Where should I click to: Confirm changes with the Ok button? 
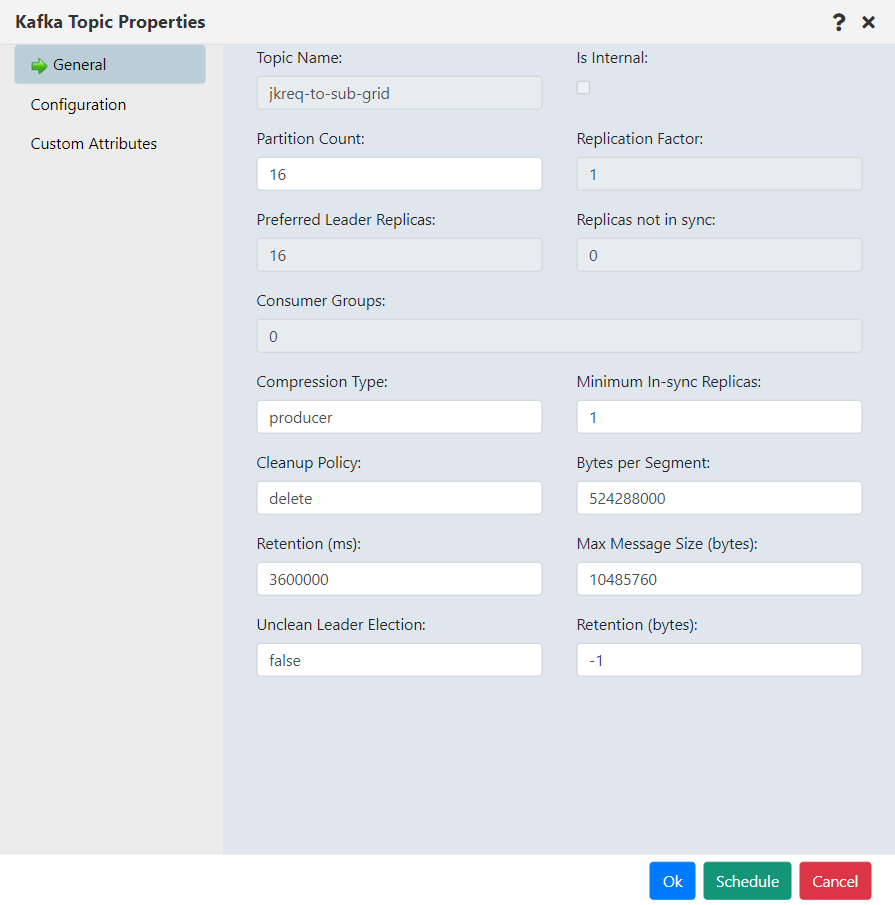point(671,881)
